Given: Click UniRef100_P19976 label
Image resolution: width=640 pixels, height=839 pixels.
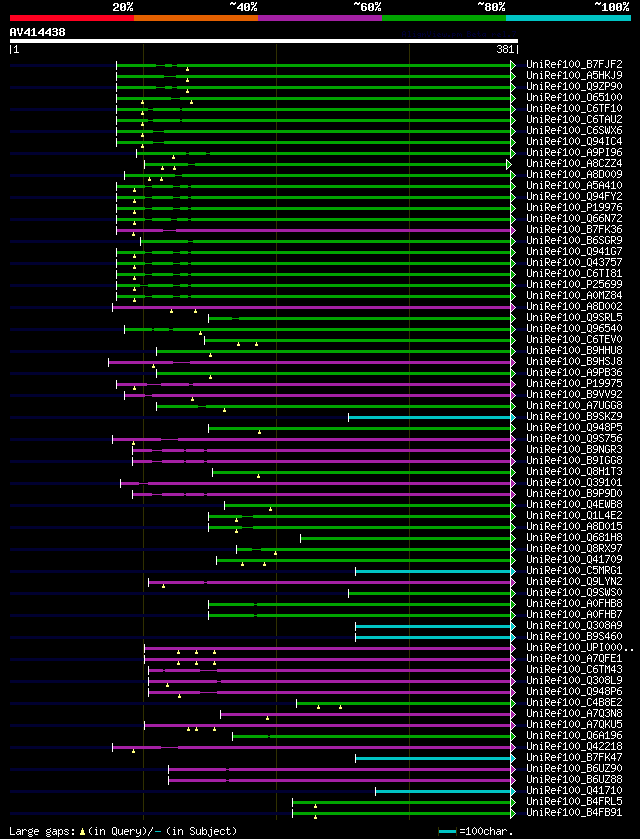Looking at the screenshot, I should click(x=574, y=208).
